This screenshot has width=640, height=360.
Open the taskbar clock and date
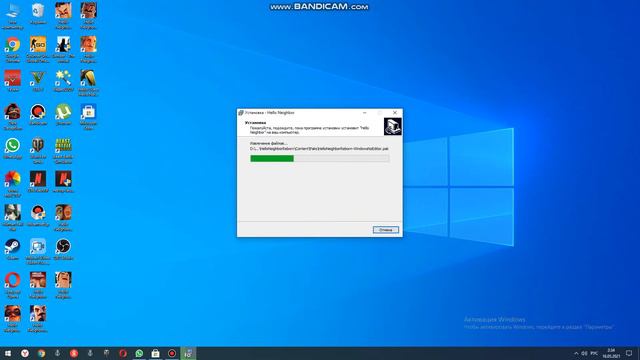[611, 353]
